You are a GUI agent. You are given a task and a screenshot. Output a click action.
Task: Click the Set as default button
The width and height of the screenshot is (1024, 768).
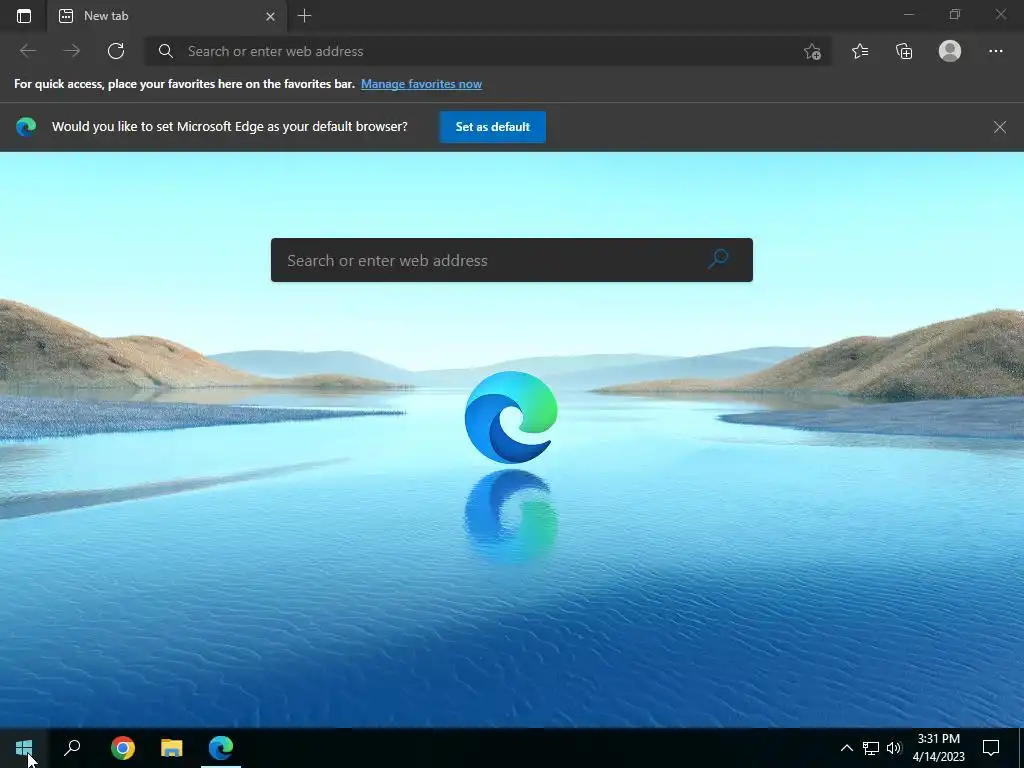pos(492,127)
